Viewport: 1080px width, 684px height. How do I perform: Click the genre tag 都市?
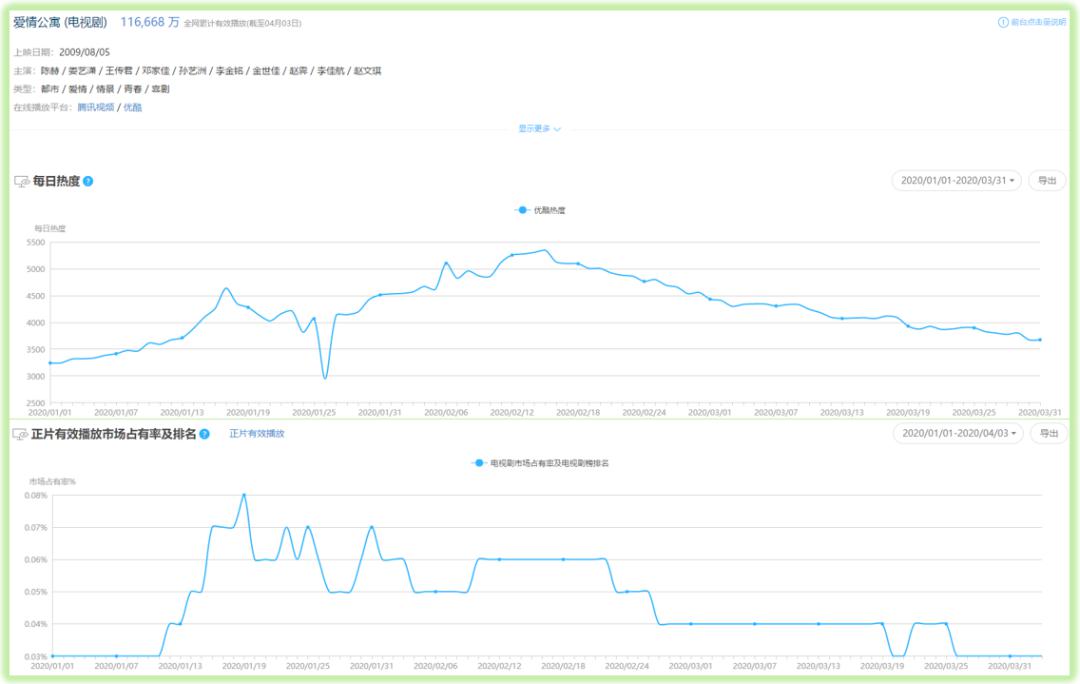pyautogui.click(x=50, y=89)
